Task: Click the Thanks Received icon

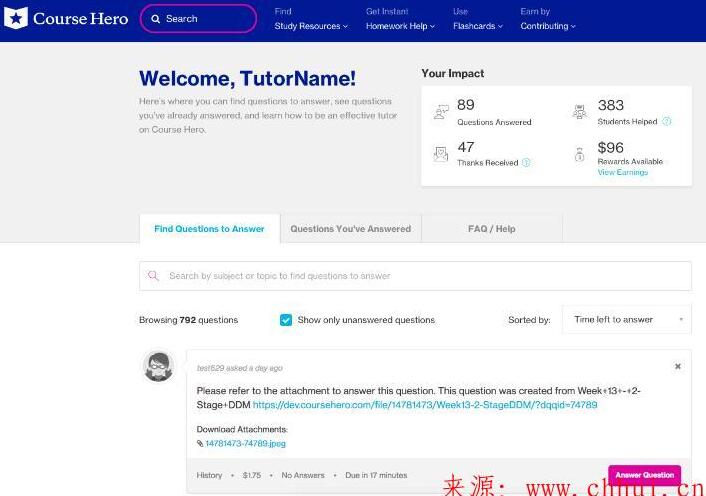Action: point(441,154)
